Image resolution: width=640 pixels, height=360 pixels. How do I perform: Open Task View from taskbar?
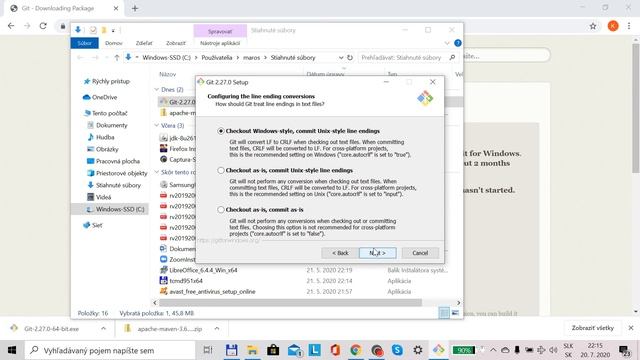click(208, 350)
